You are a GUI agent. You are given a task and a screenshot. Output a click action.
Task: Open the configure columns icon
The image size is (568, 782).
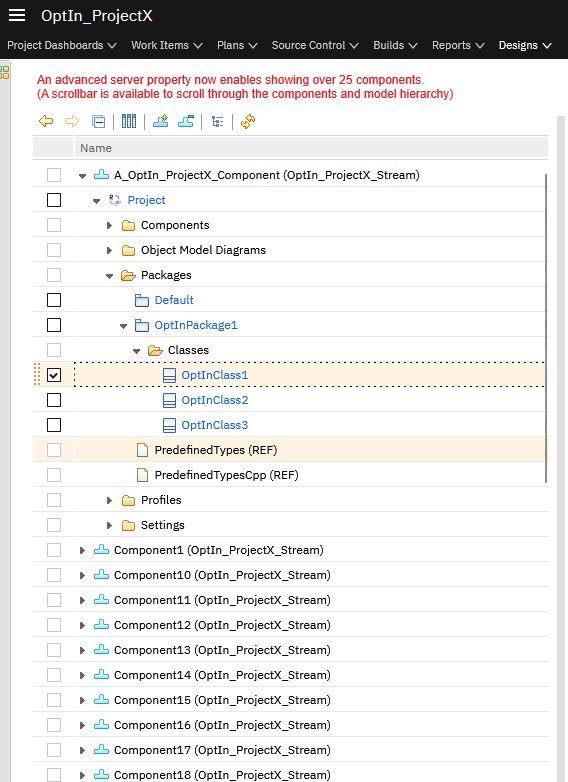click(129, 121)
